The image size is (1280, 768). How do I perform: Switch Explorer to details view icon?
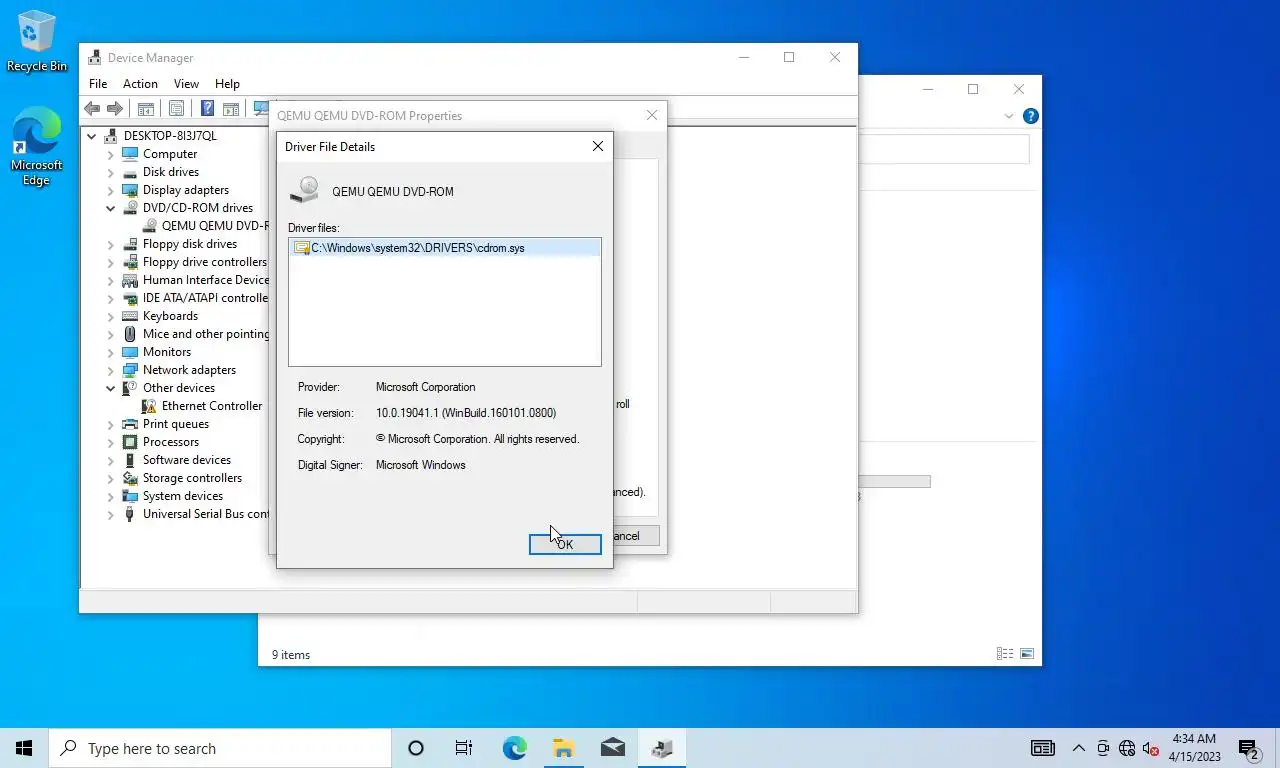tap(1005, 654)
